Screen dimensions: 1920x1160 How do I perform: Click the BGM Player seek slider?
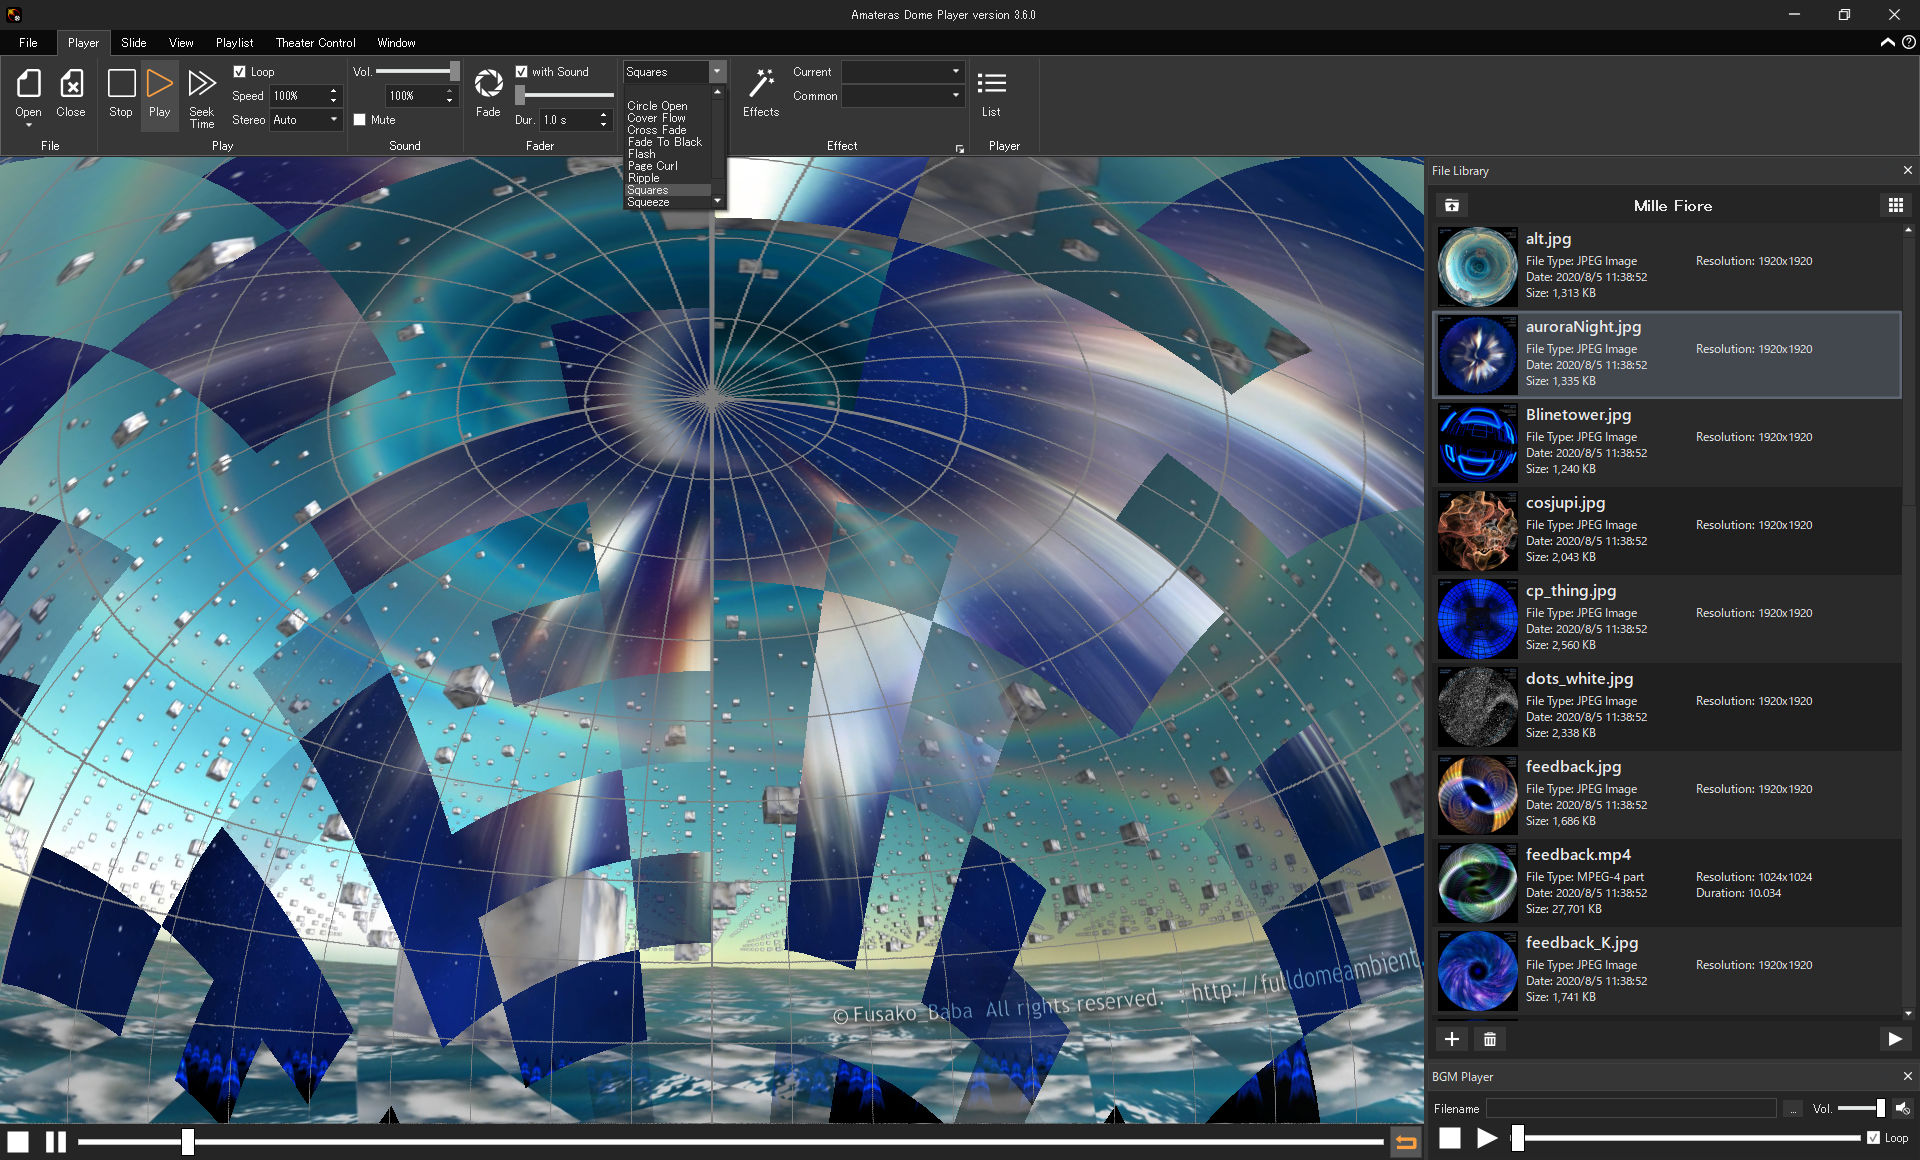(x=1686, y=1138)
